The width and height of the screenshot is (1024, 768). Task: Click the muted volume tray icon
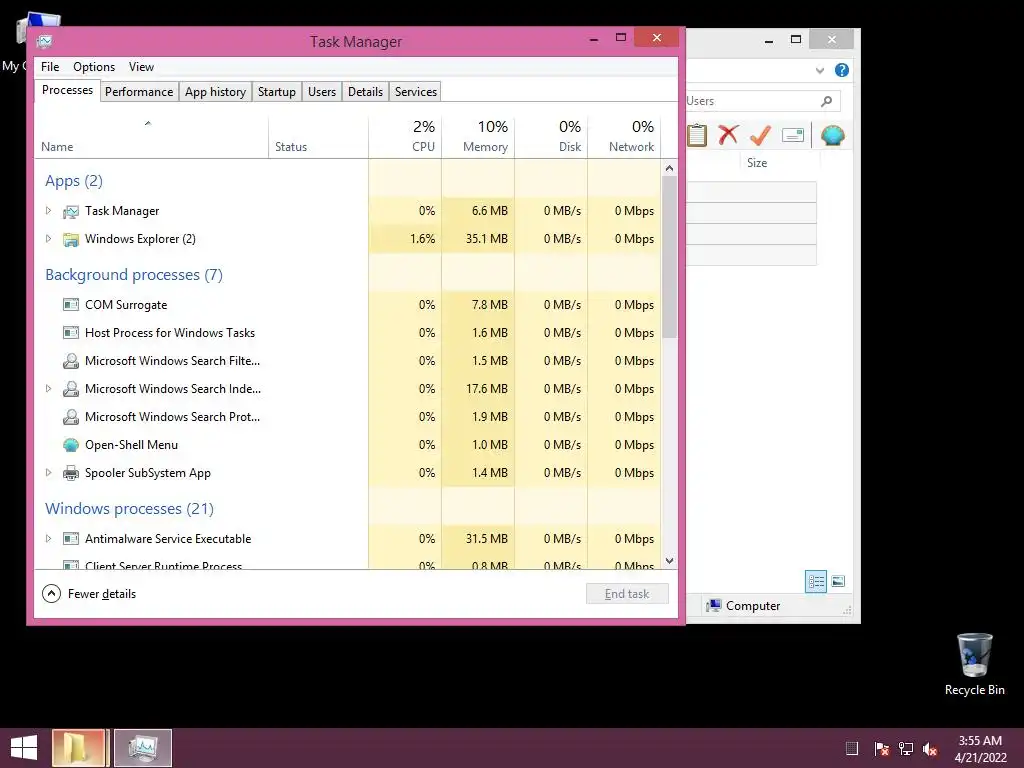tap(930, 748)
